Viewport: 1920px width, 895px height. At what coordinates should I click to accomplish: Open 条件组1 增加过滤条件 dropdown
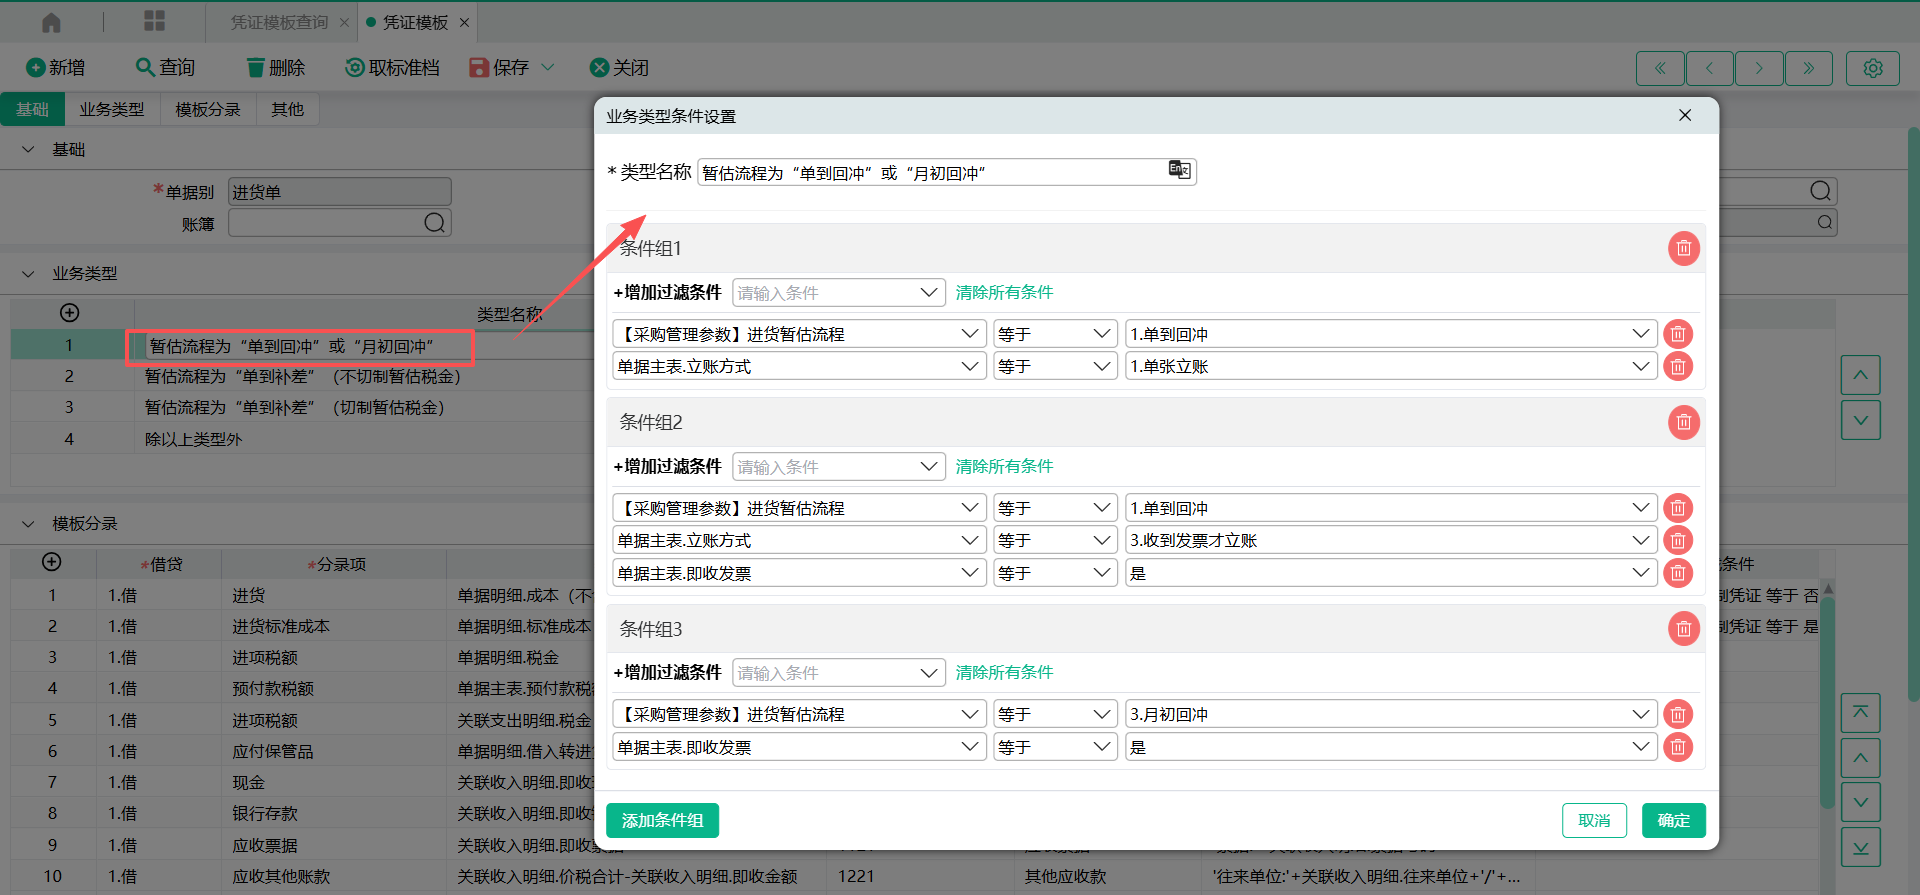point(839,292)
